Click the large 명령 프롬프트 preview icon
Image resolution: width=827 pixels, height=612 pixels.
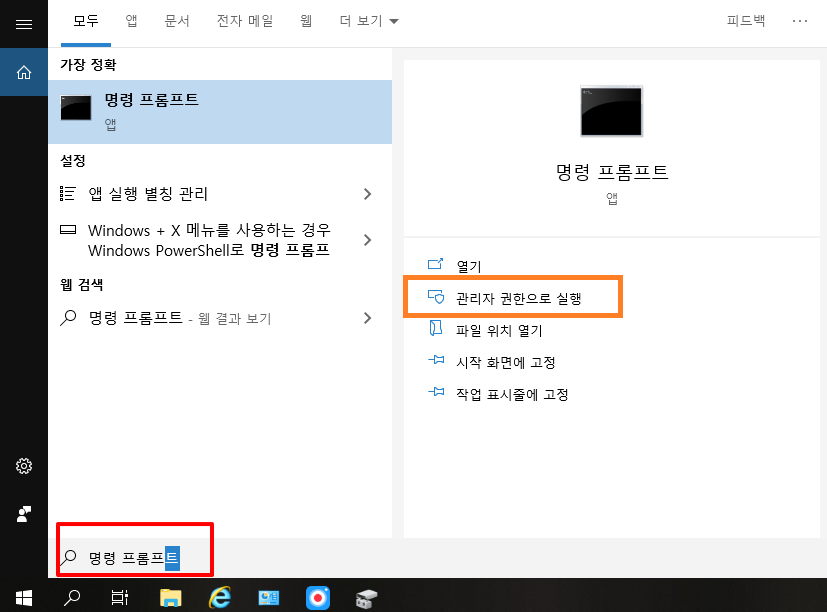tap(611, 111)
